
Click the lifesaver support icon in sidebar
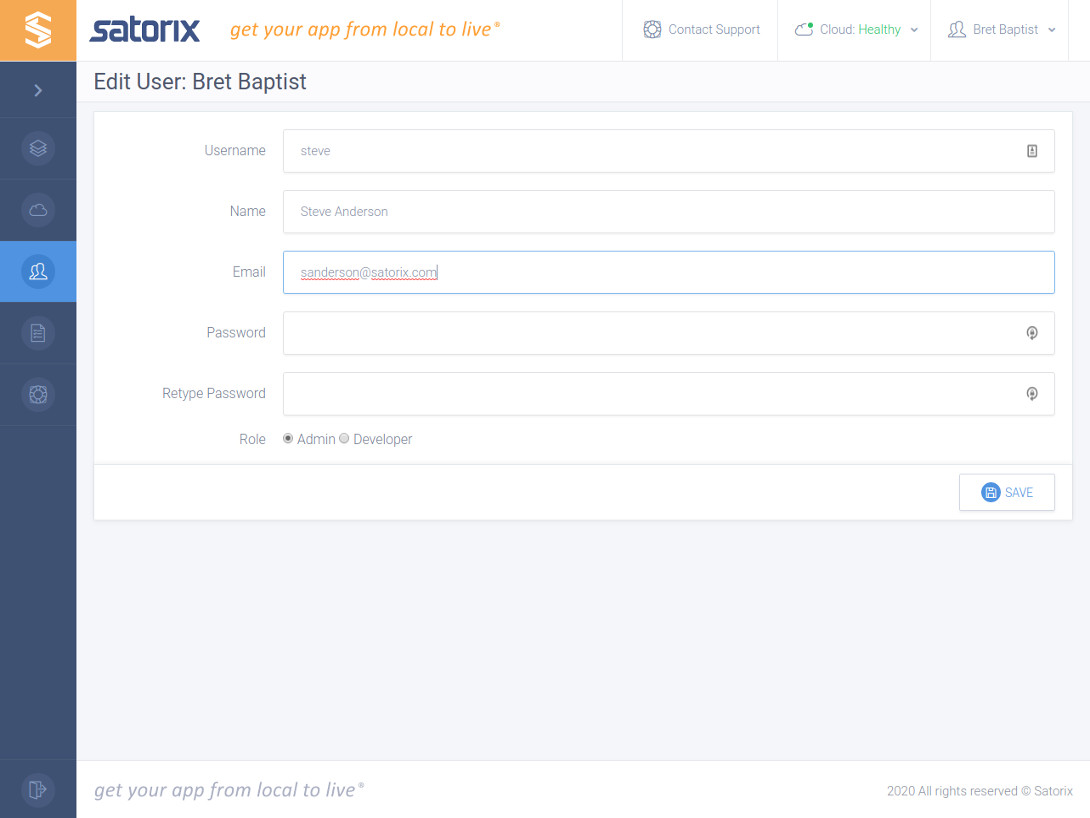click(38, 394)
